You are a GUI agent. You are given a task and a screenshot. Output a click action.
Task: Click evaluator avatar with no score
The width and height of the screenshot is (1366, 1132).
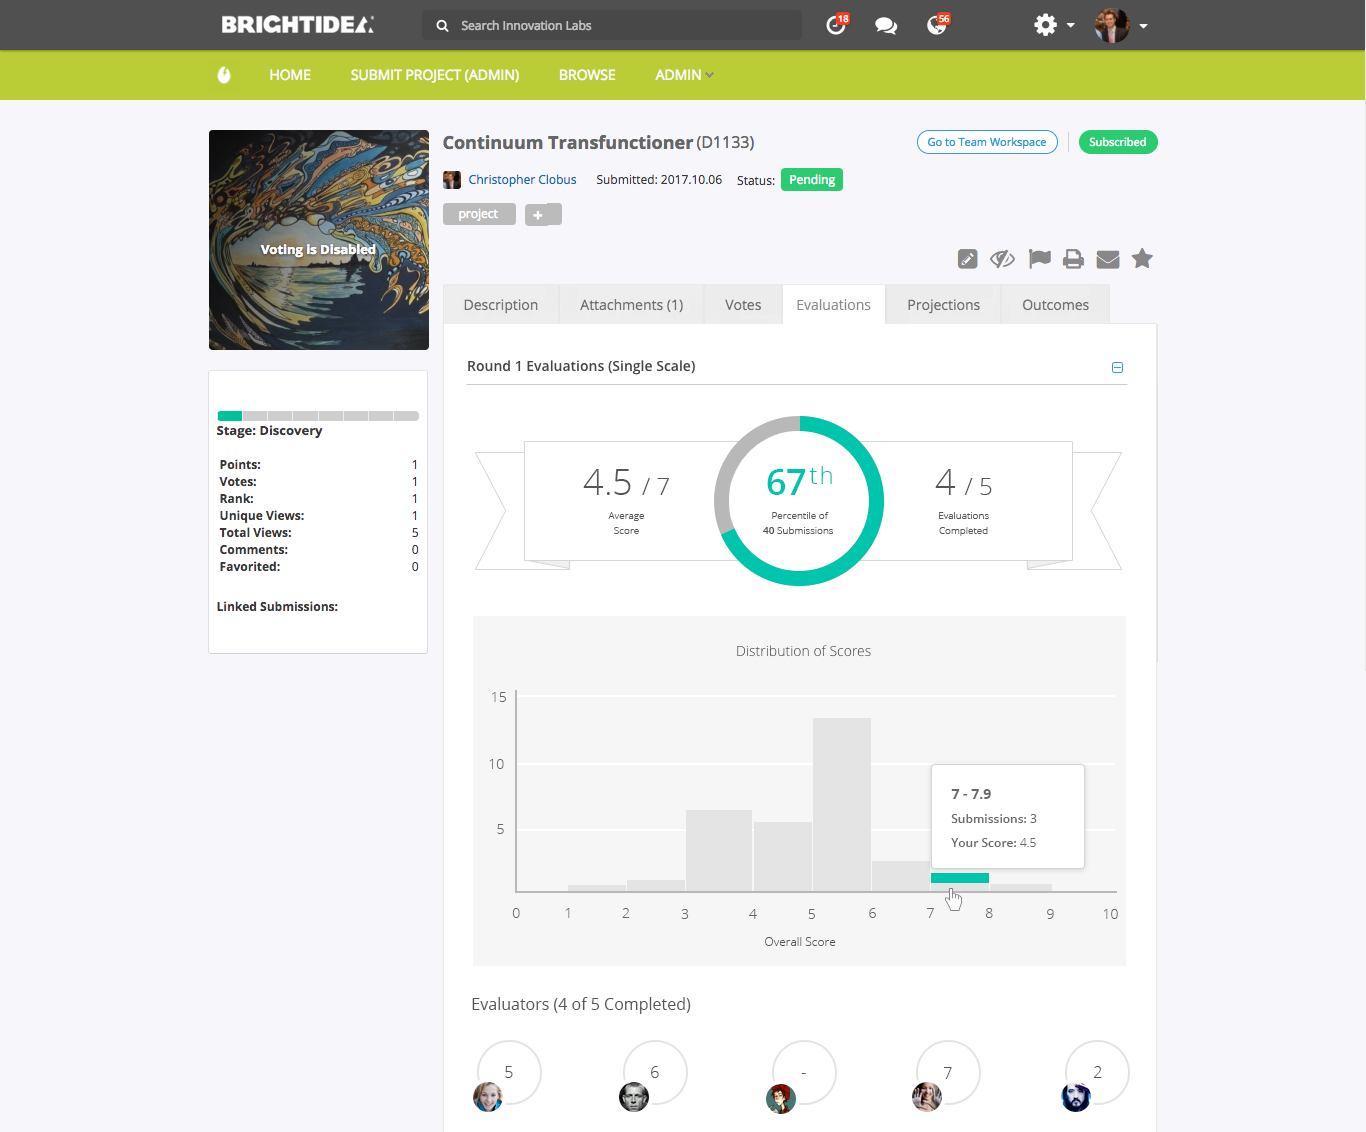pos(781,1098)
